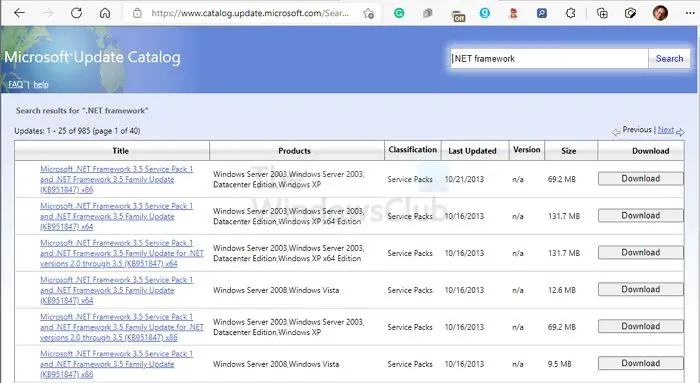
Task: Click the catalog Search button
Action: [669, 58]
